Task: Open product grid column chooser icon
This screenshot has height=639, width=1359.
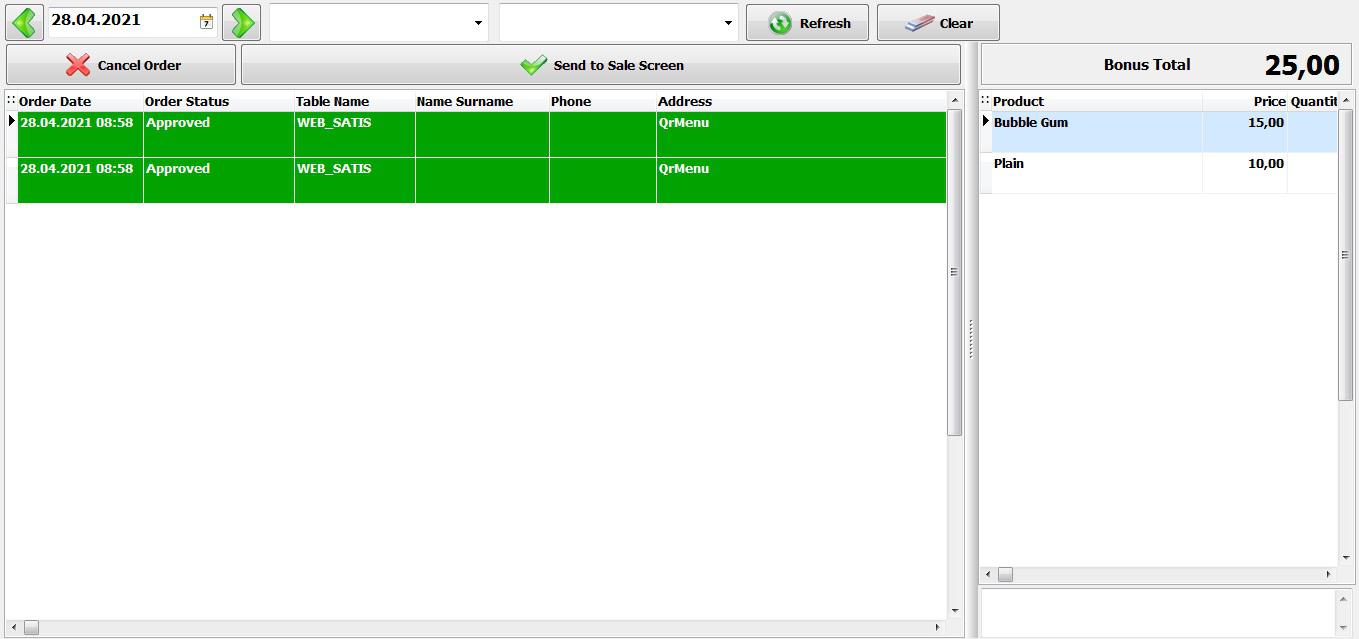Action: [x=985, y=101]
